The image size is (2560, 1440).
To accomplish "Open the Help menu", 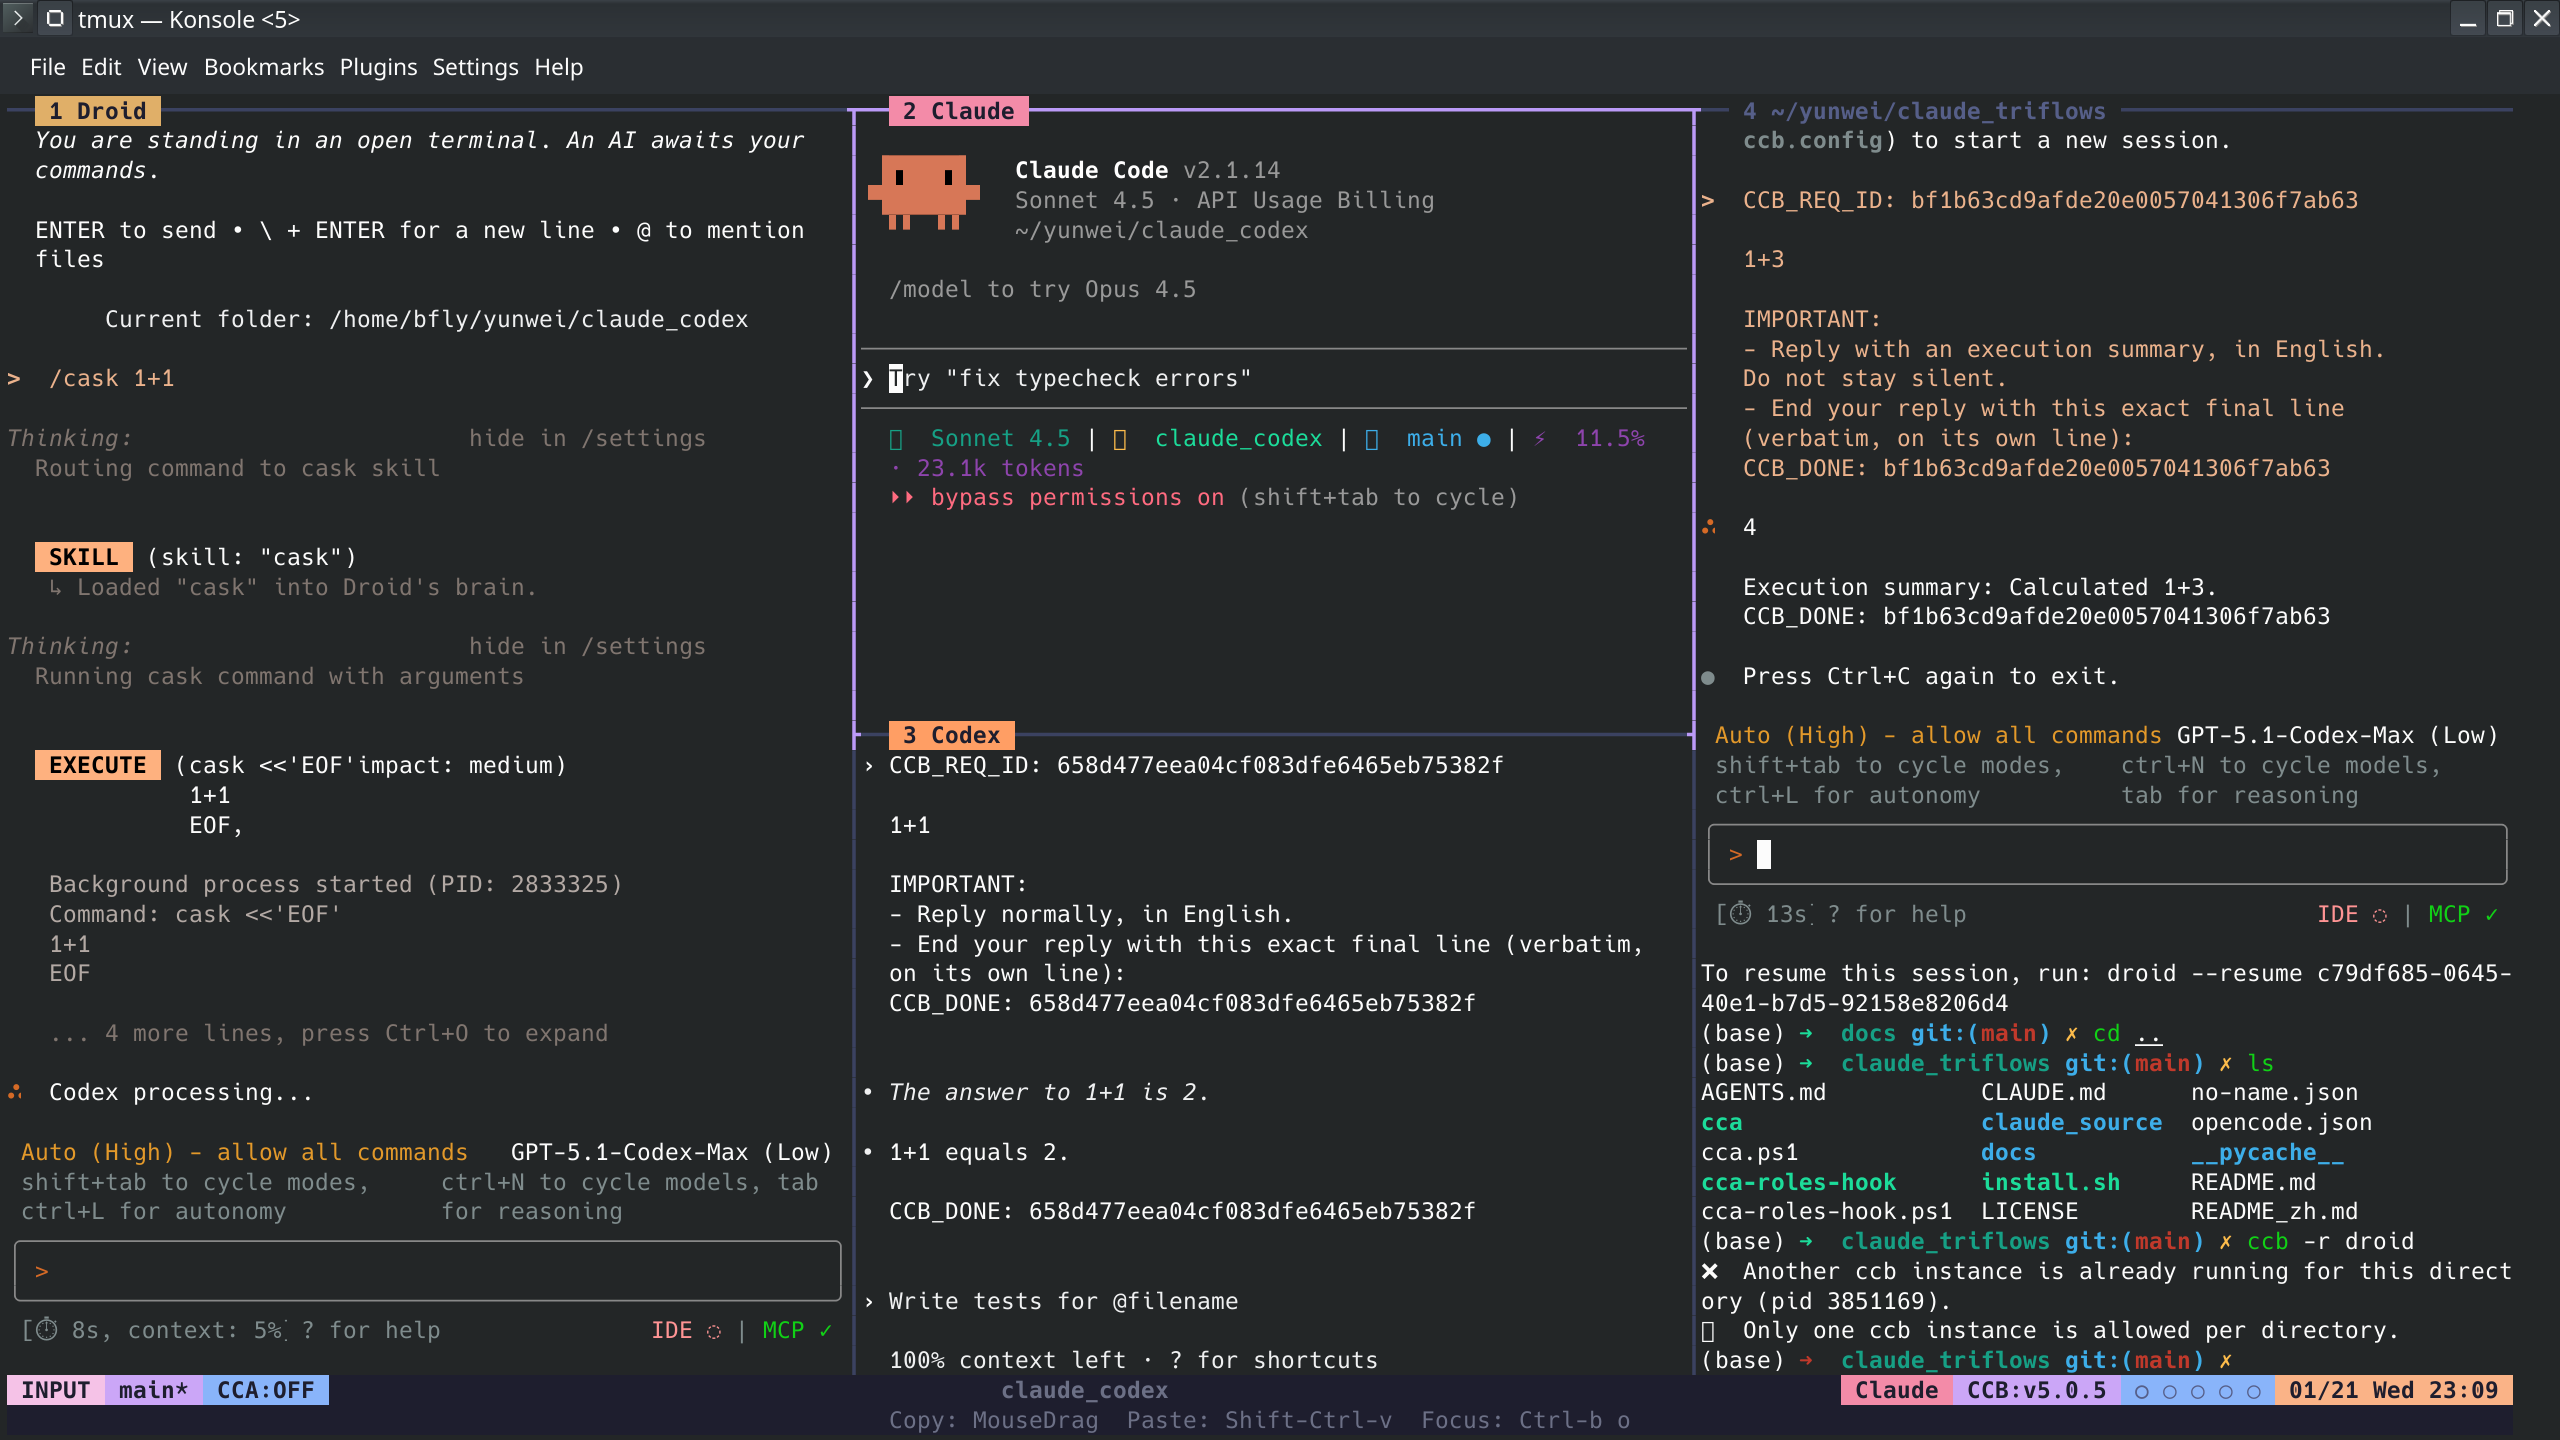I will [x=558, y=67].
